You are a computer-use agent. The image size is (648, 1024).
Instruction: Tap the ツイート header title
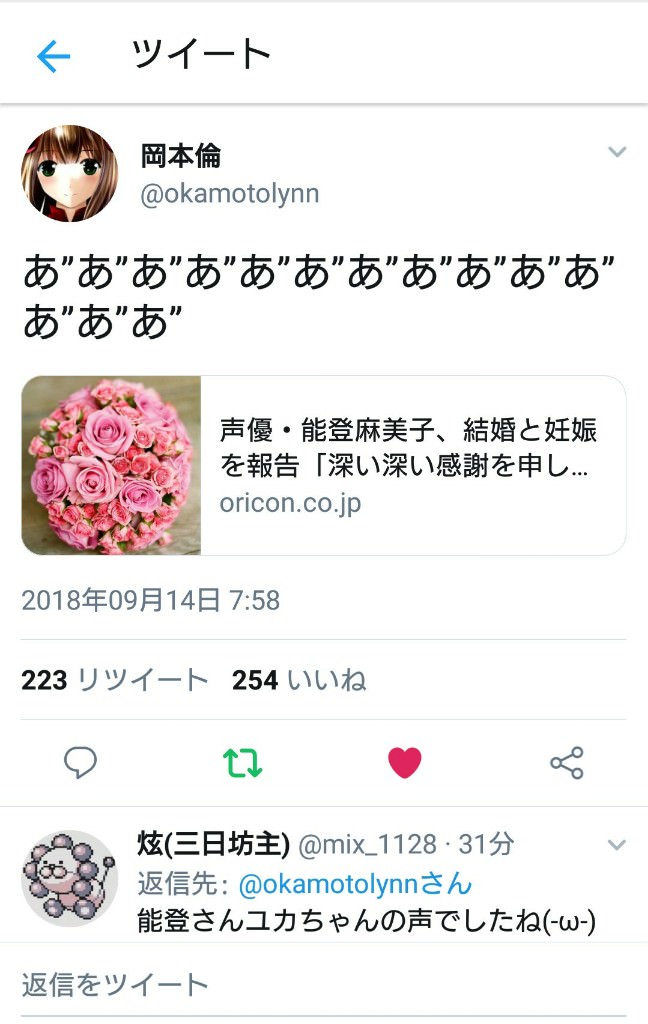pos(201,54)
